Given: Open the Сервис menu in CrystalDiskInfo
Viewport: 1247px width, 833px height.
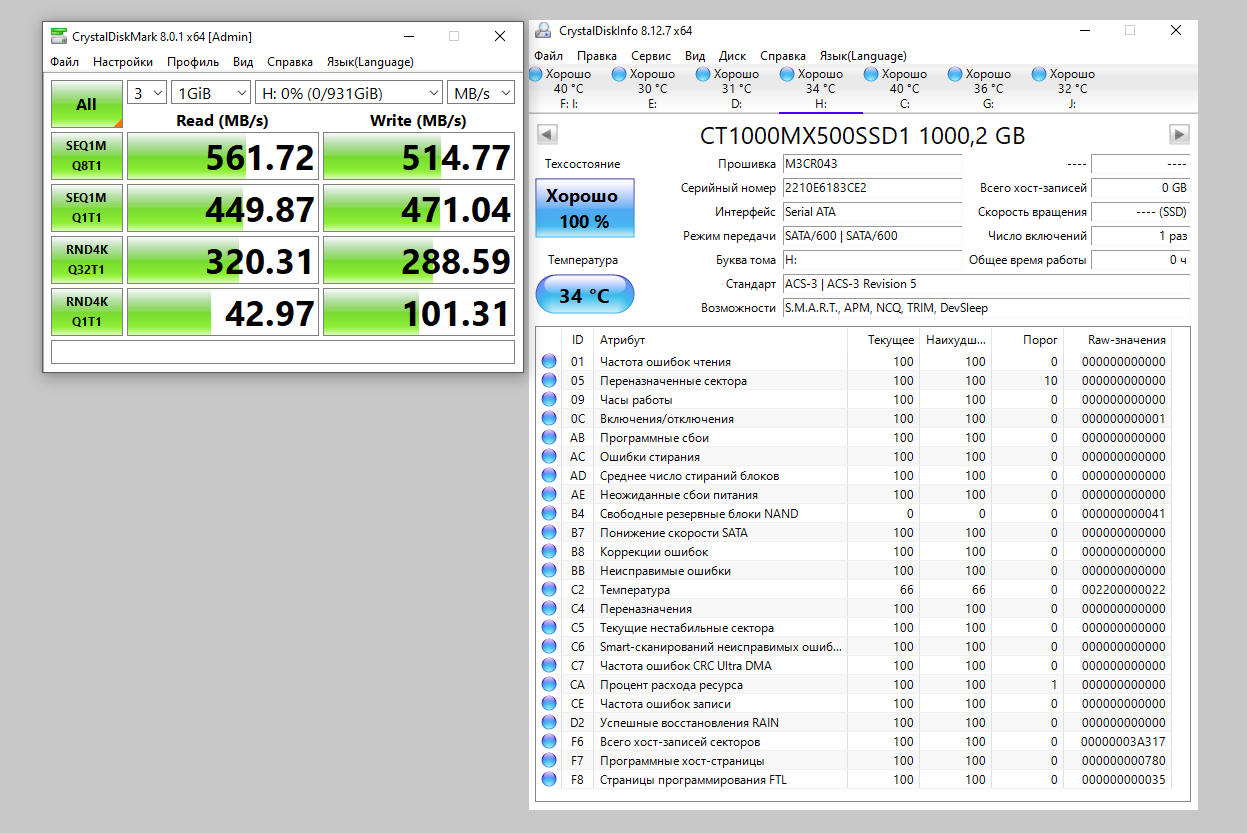Looking at the screenshot, I should pyautogui.click(x=651, y=56).
